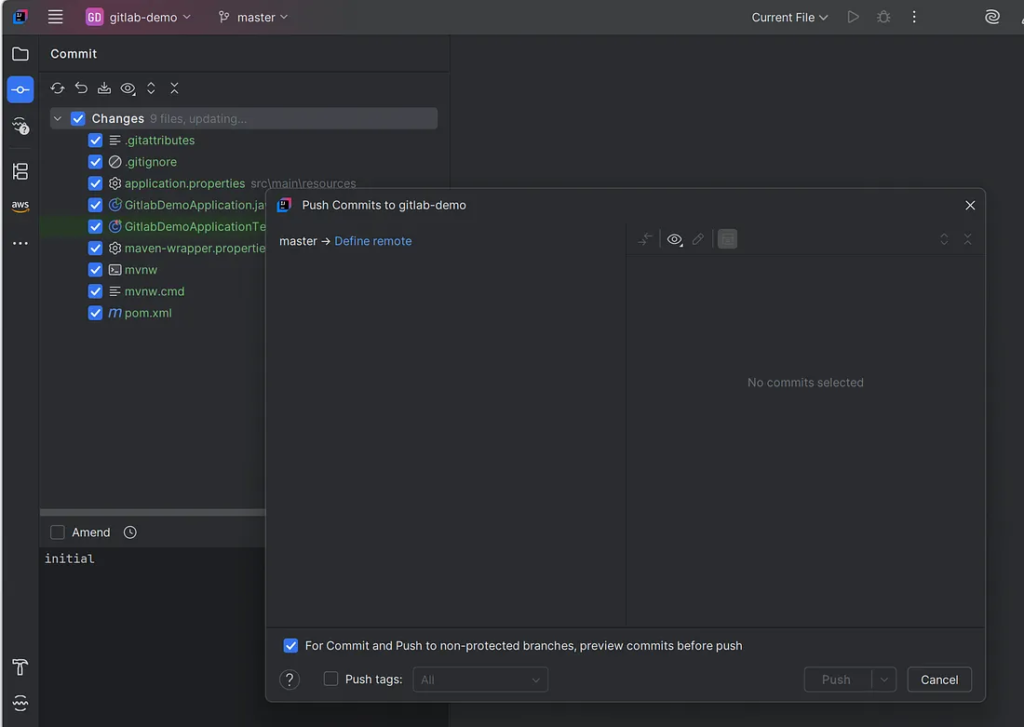Select the .gitignore file in changes
The height and width of the screenshot is (727, 1024).
(150, 162)
